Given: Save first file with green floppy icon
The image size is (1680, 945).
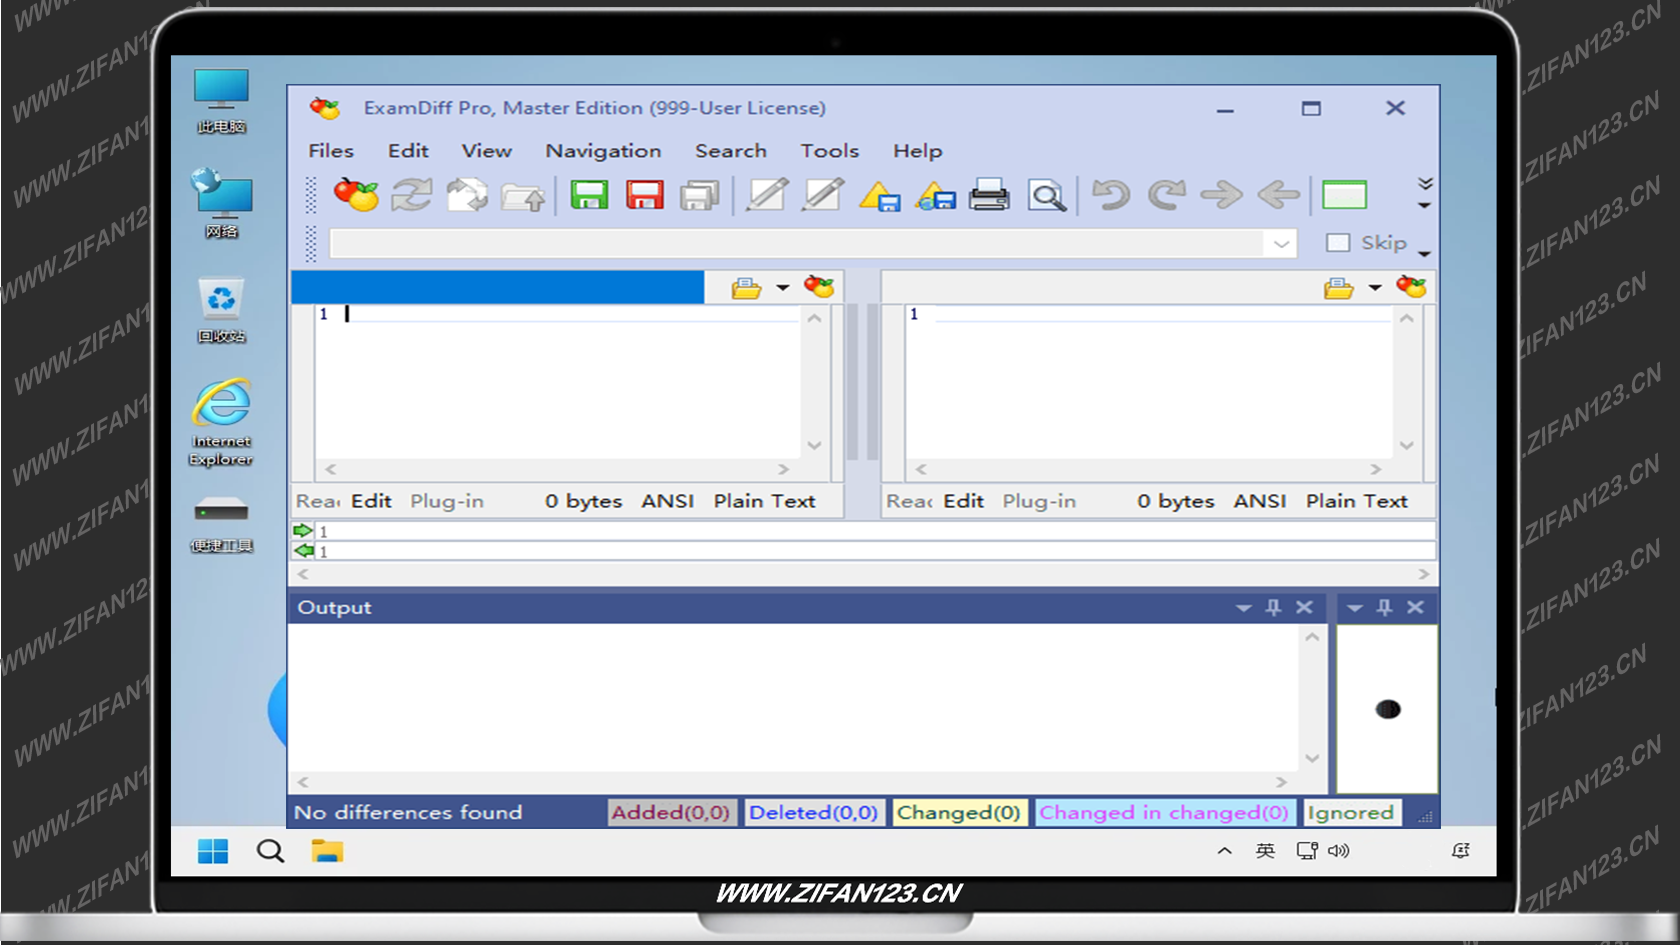Looking at the screenshot, I should 589,195.
